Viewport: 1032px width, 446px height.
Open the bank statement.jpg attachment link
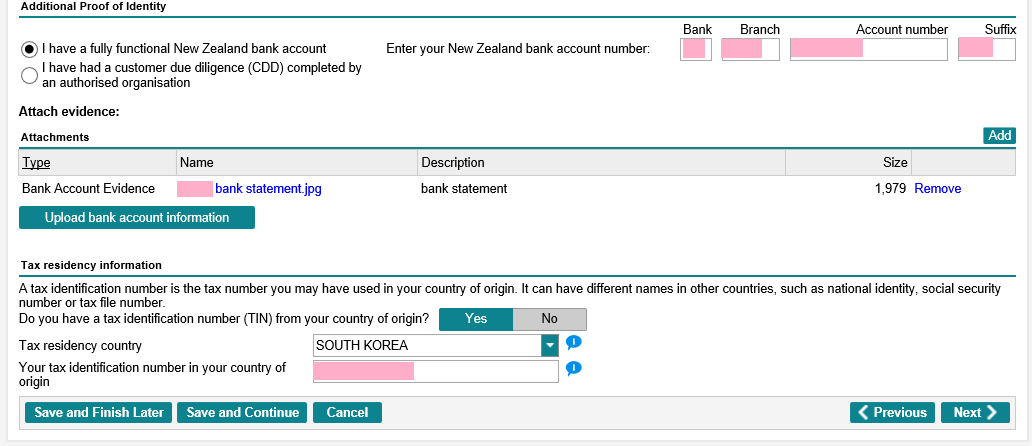(268, 189)
